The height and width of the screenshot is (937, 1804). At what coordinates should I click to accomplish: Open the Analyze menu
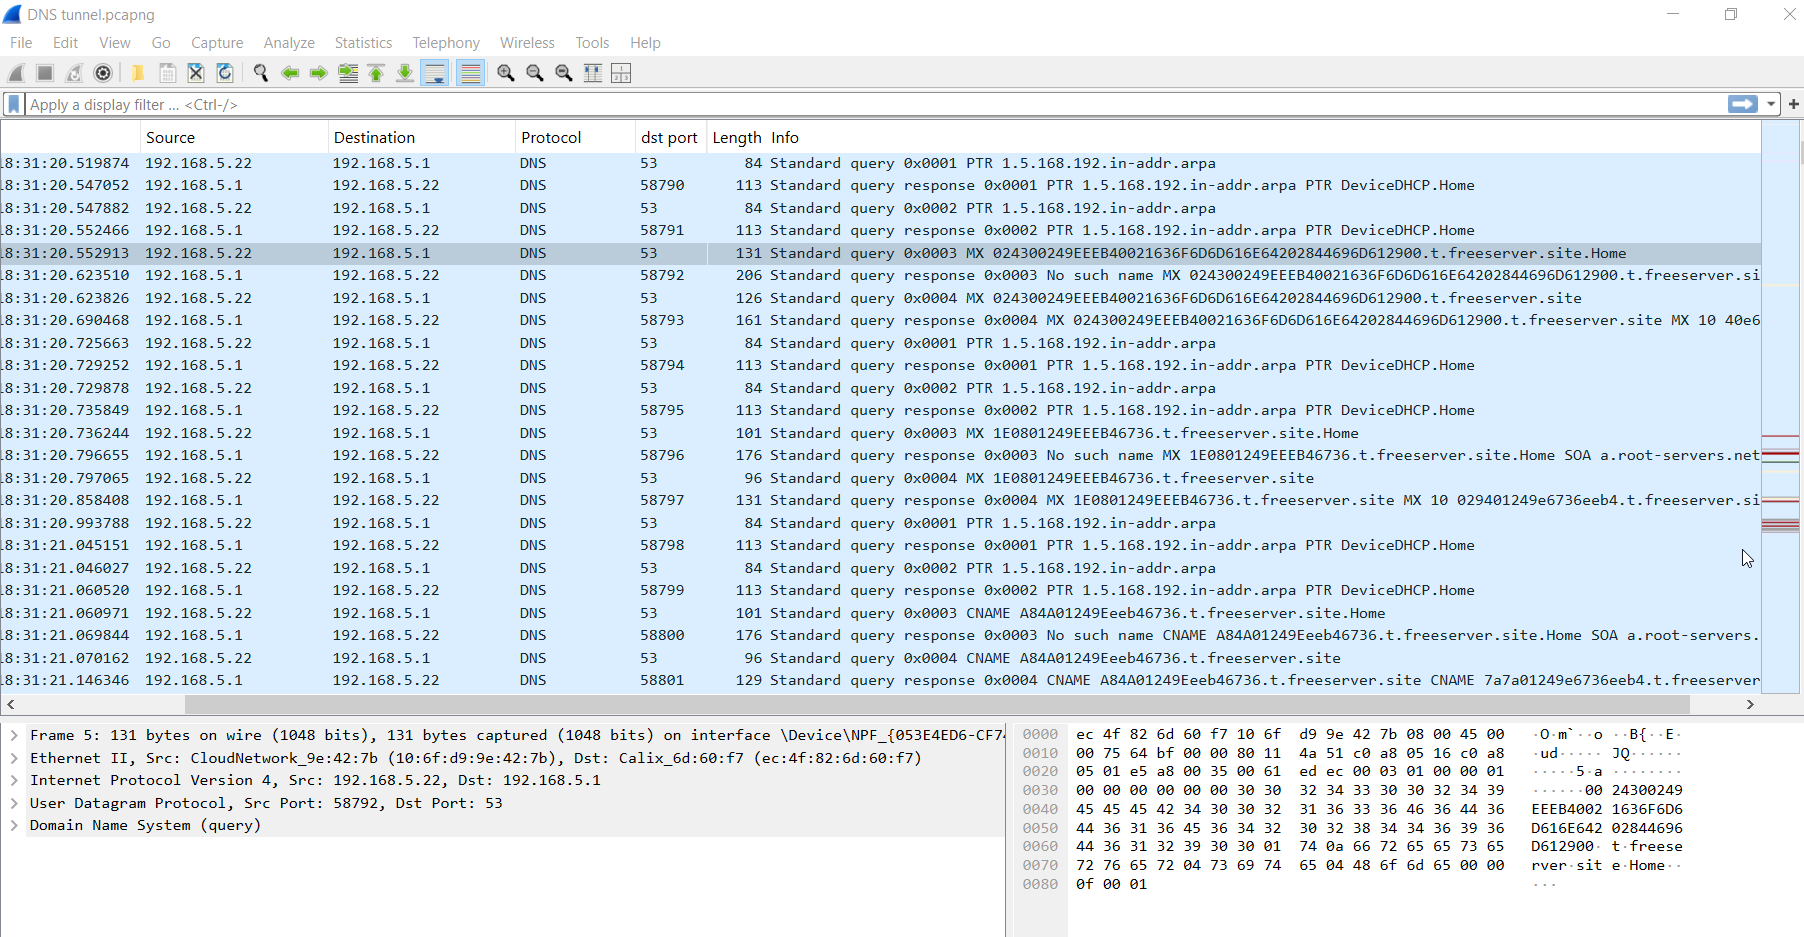[x=289, y=43]
